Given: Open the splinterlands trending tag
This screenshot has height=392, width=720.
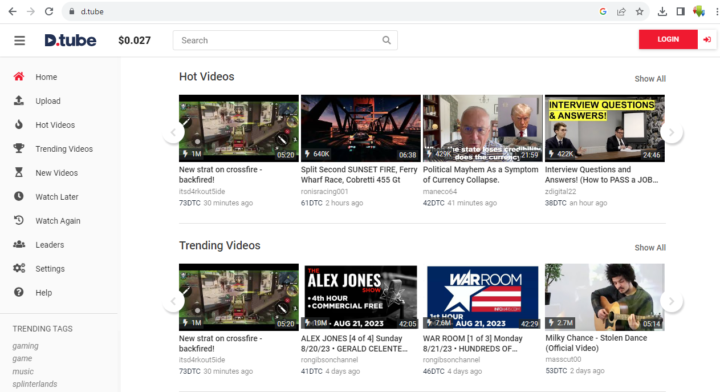Looking at the screenshot, I should coord(35,384).
